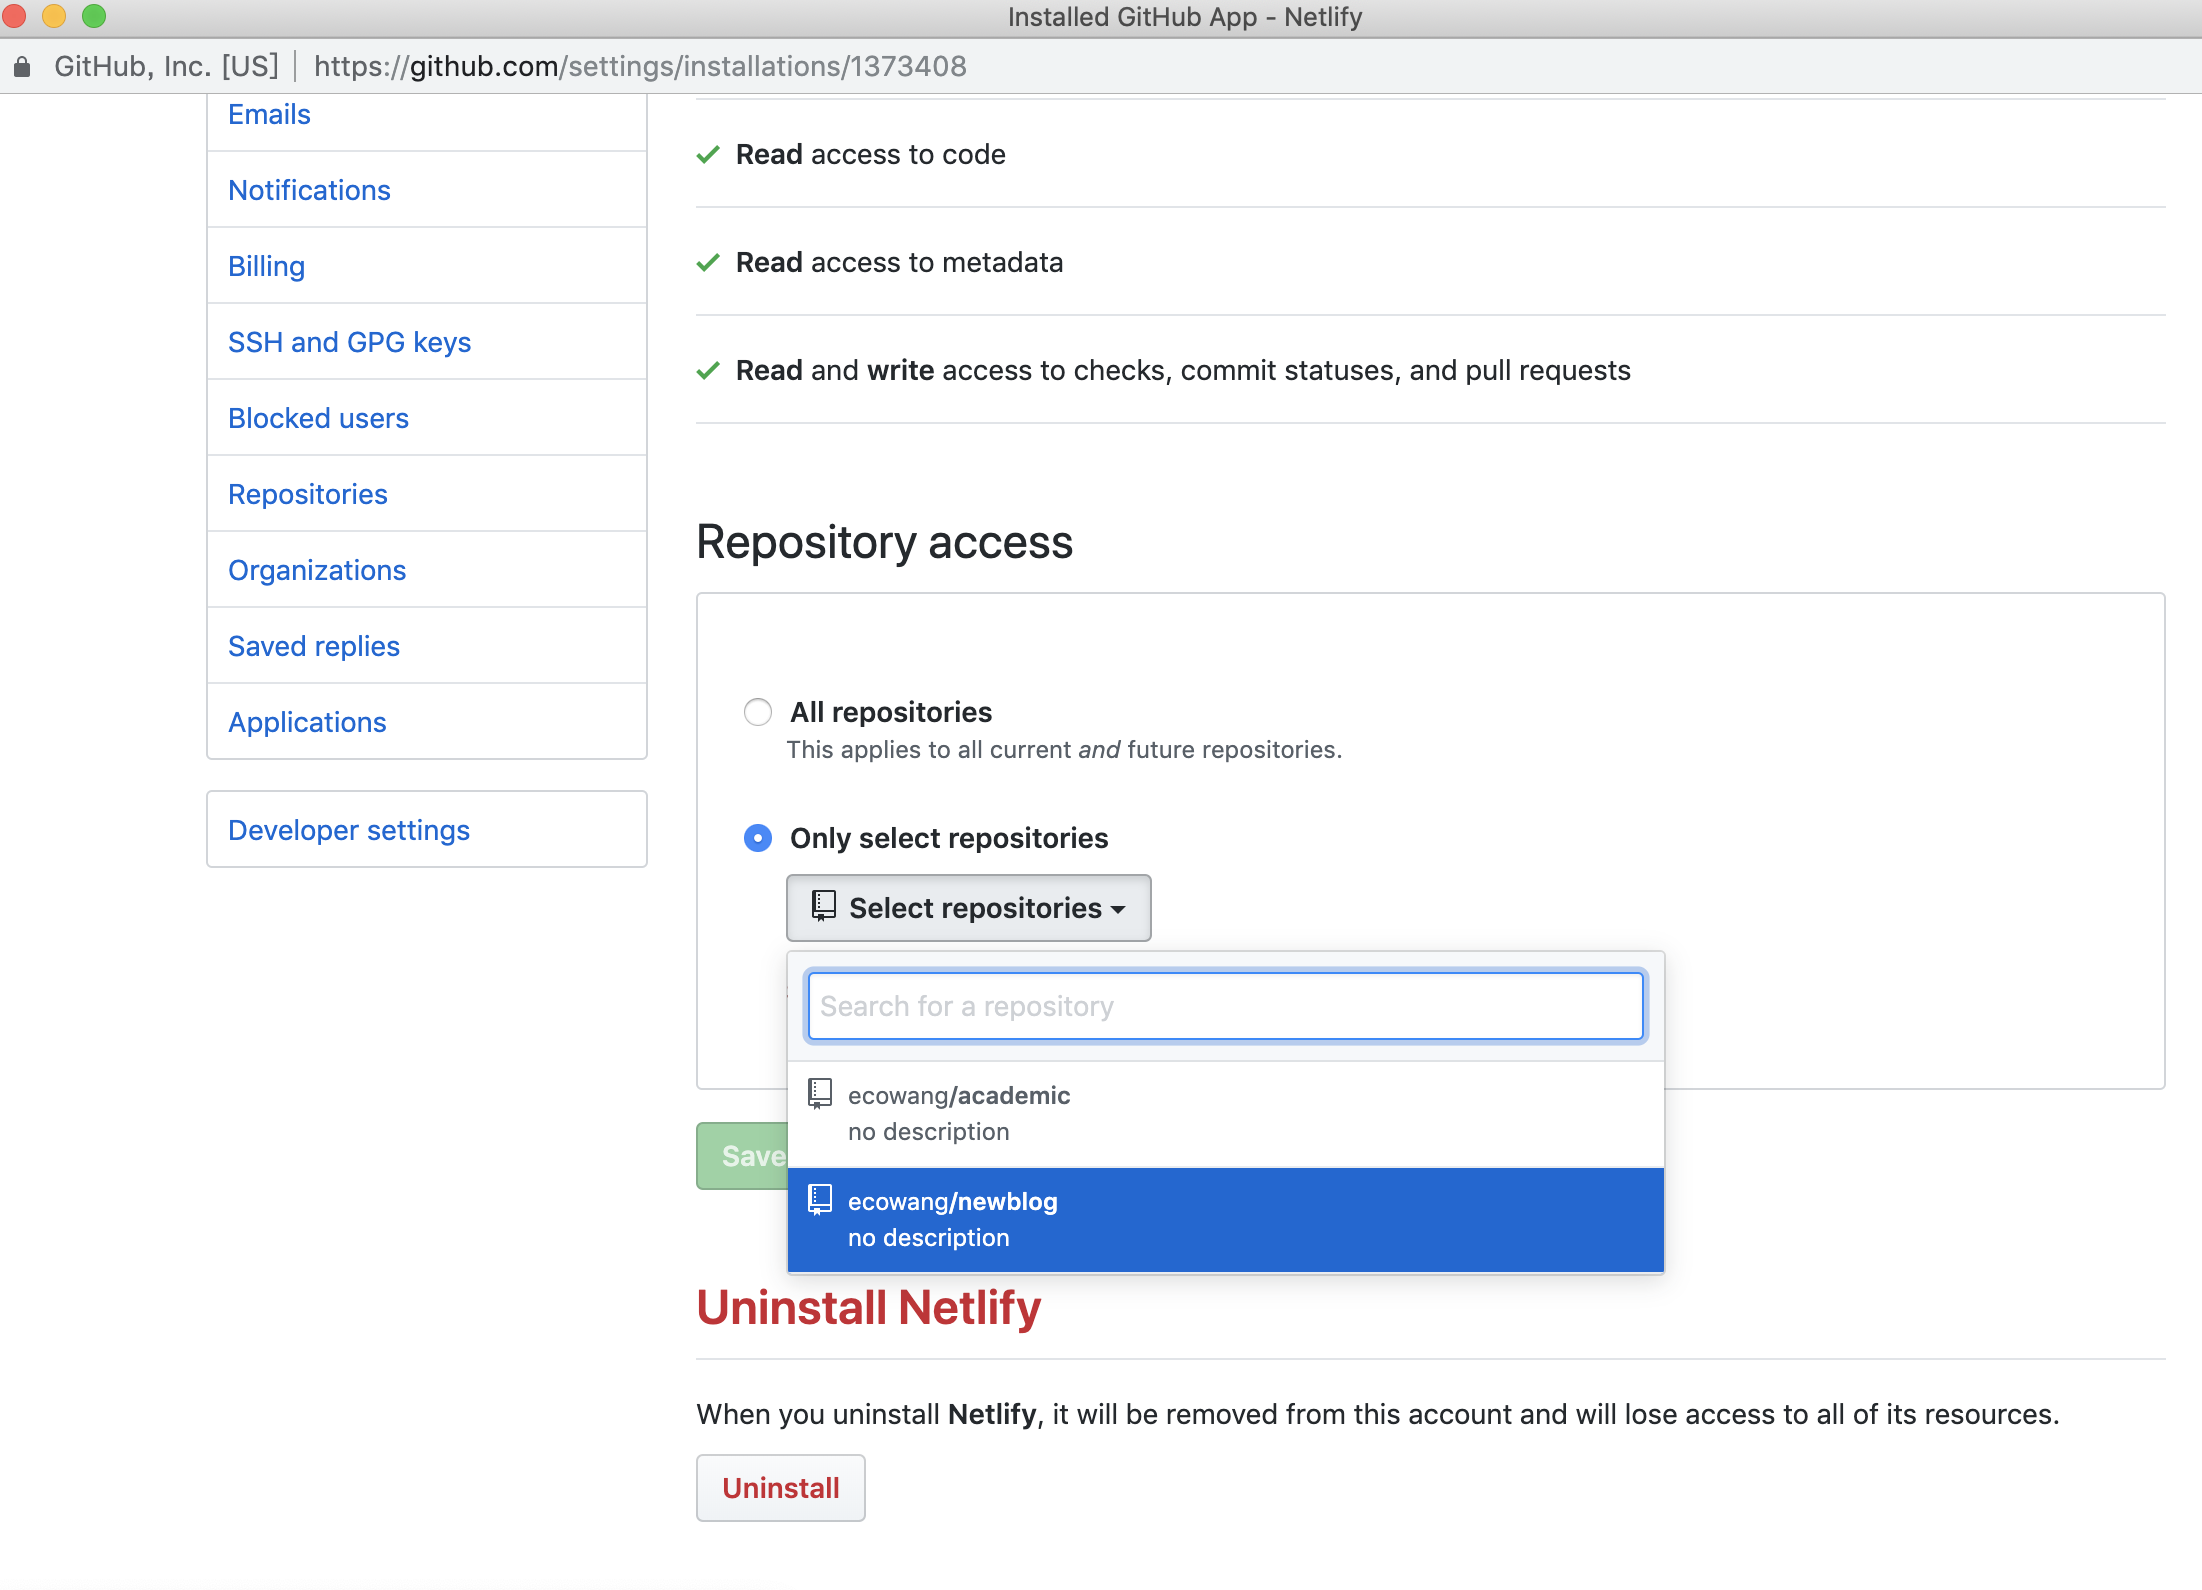
Task: Select the All repositories radio button
Action: (x=758, y=712)
